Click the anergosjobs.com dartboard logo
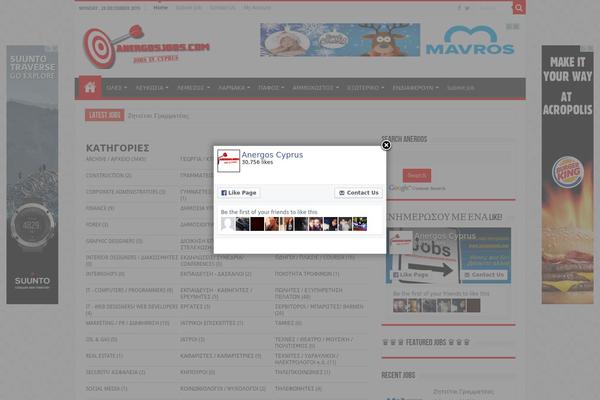600x400 pixels. pos(146,46)
